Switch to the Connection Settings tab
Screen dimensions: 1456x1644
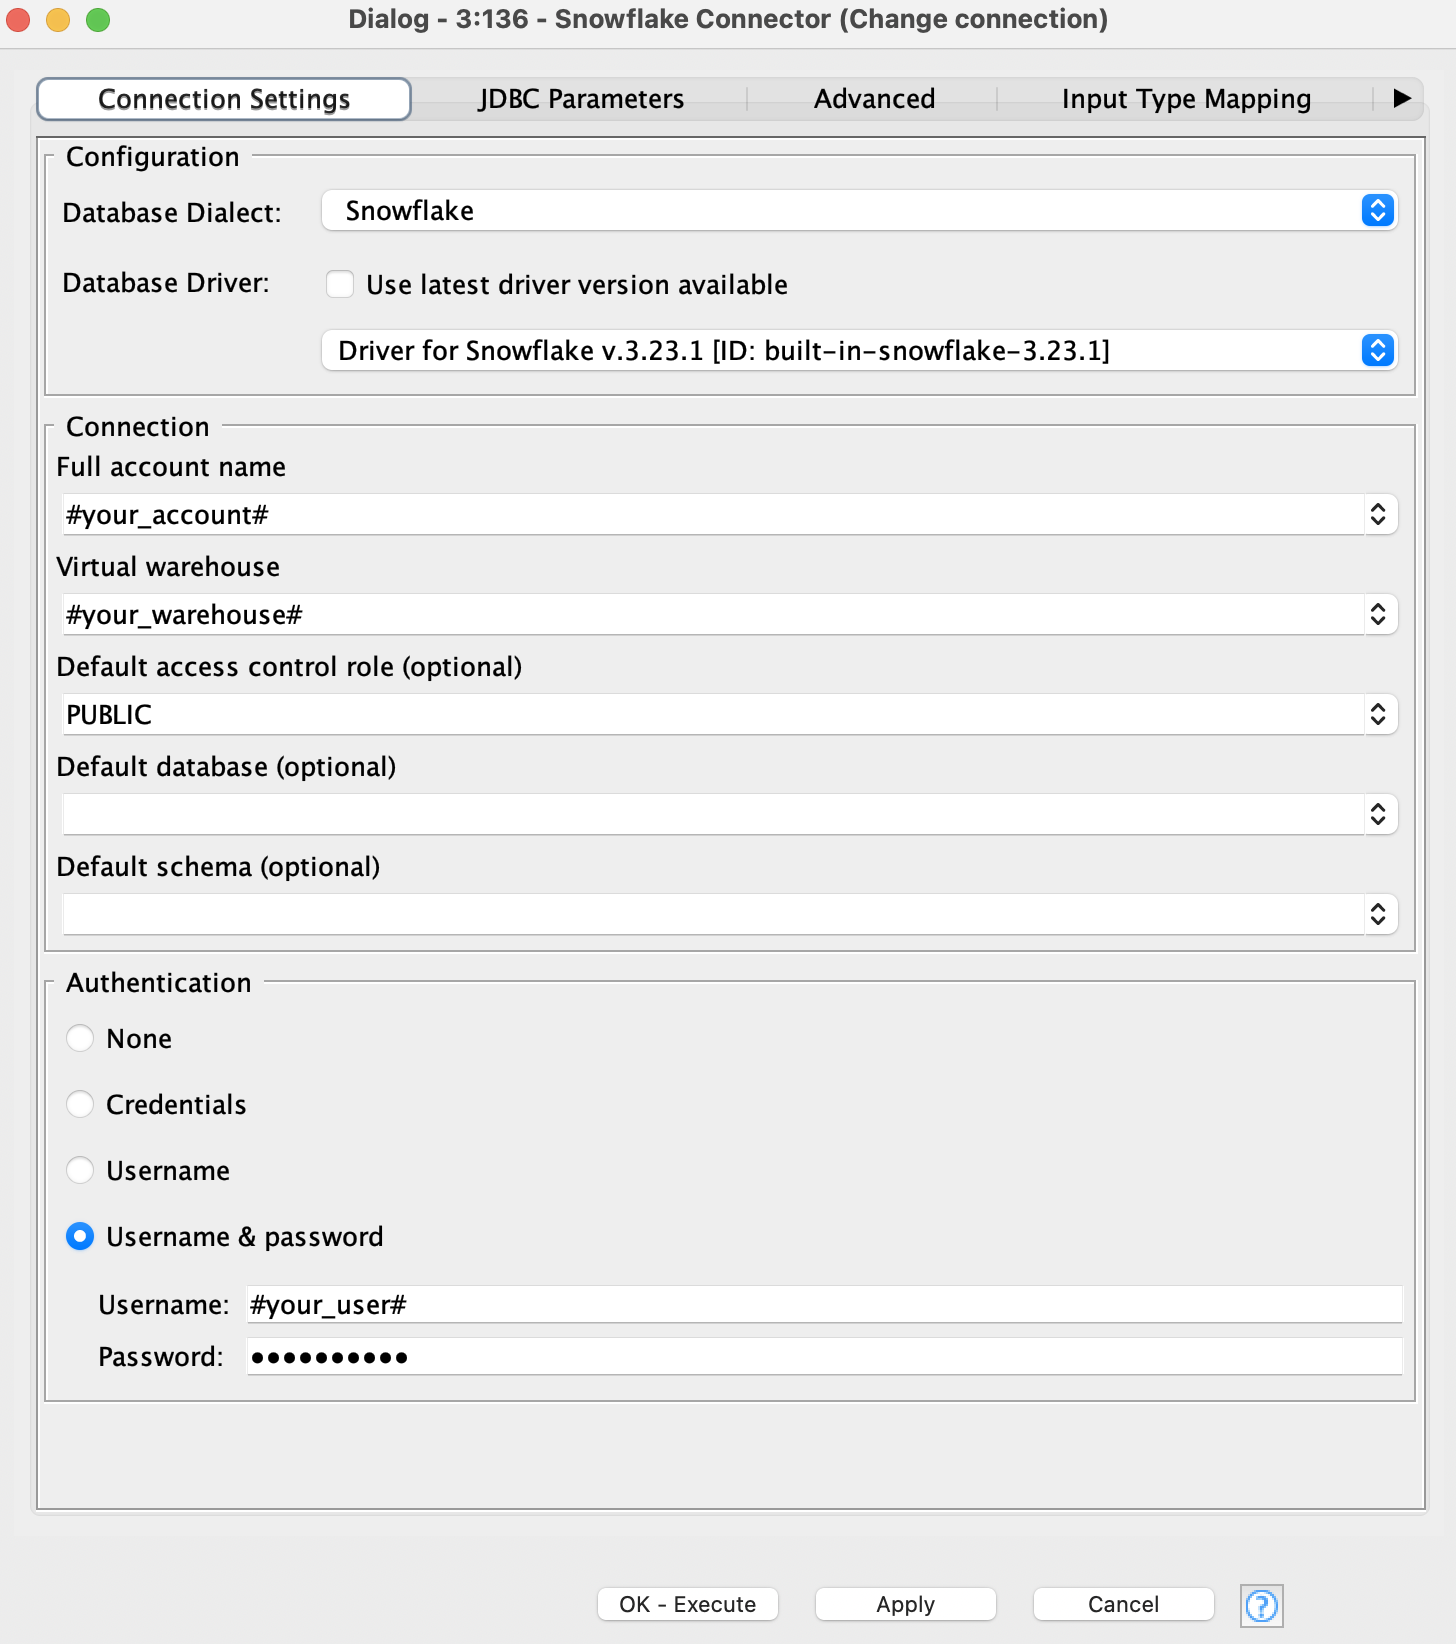click(x=224, y=99)
